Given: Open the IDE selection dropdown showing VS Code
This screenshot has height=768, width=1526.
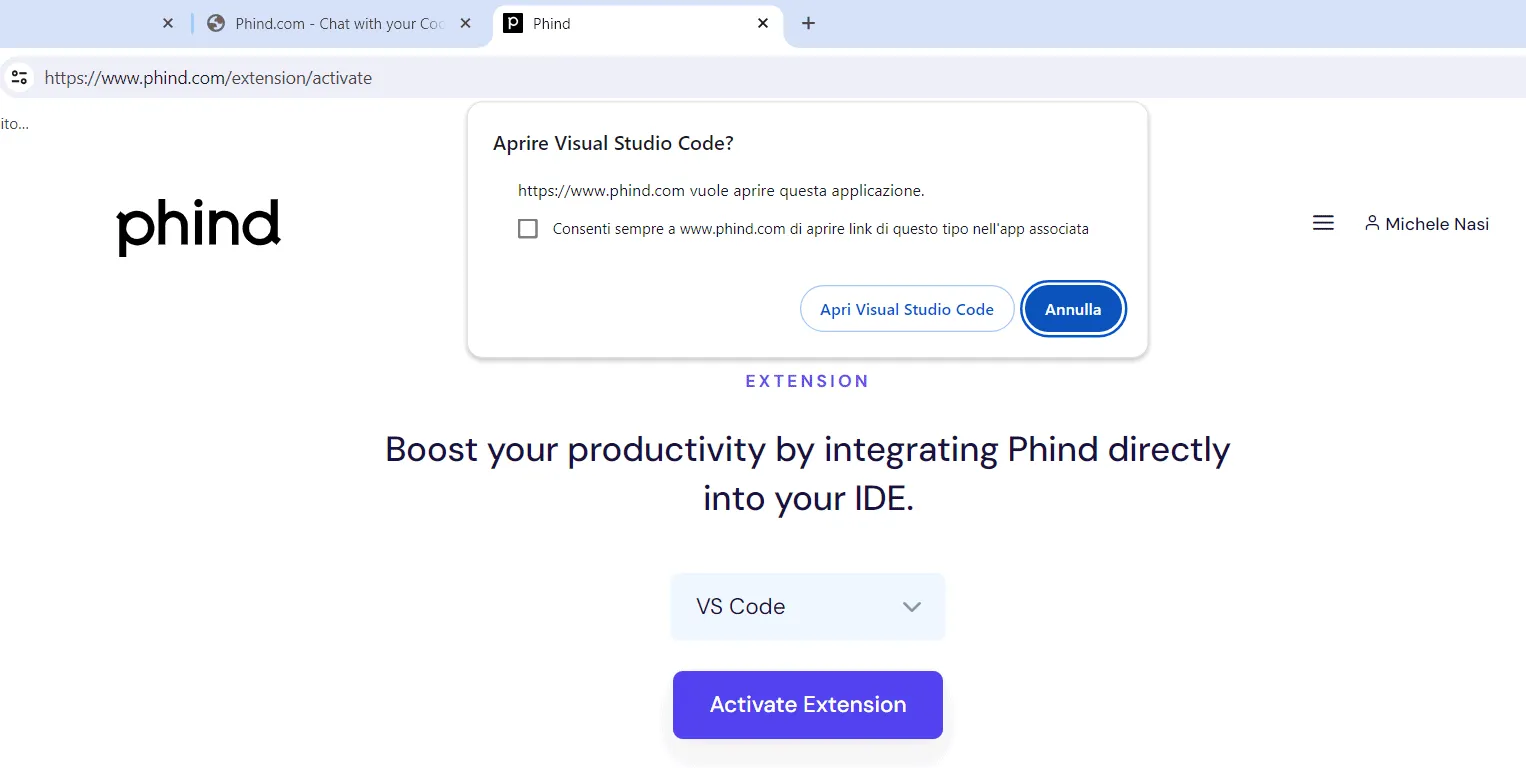Looking at the screenshot, I should pos(807,606).
